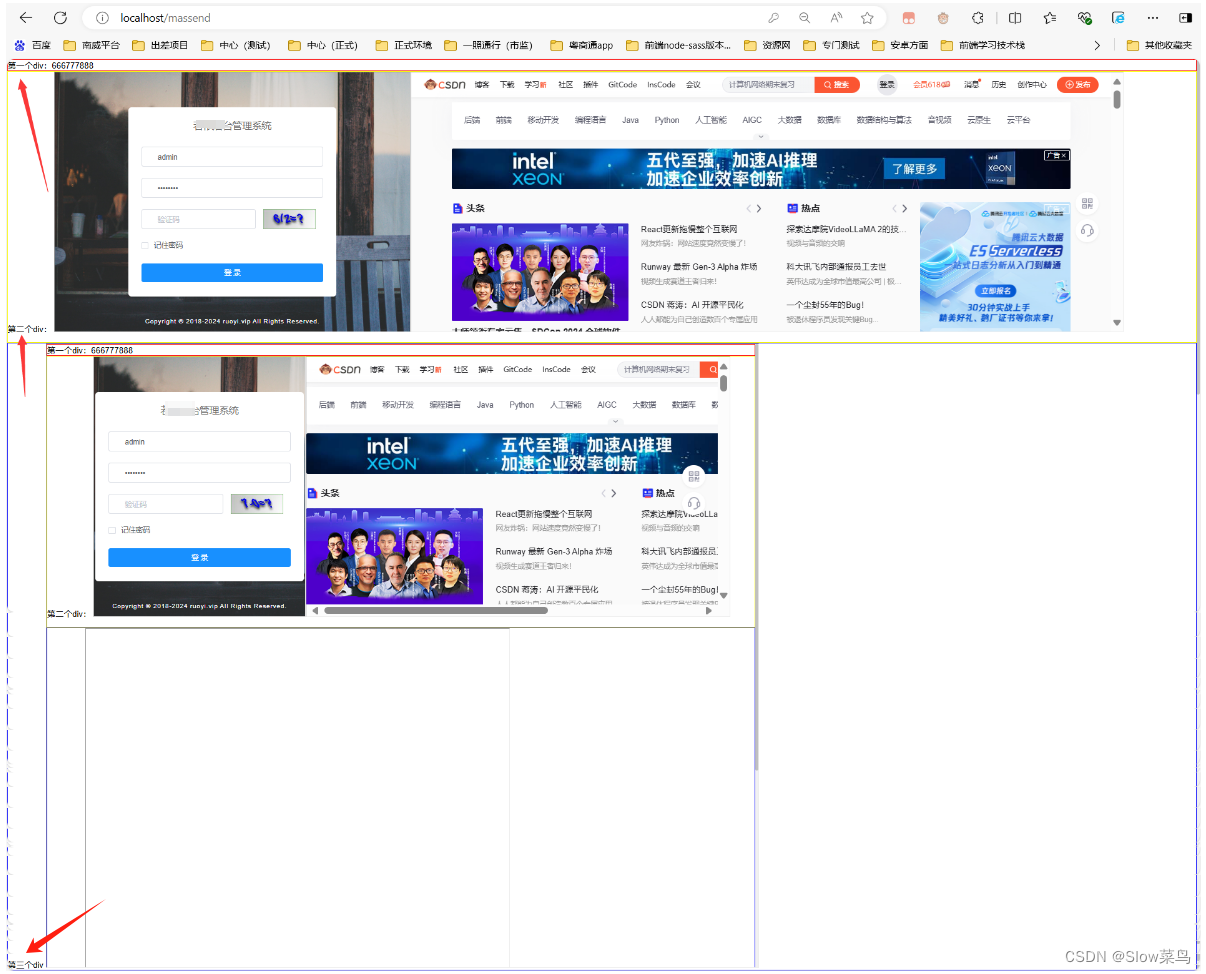Open the 资源网 bookmark folder
Viewport: 1206px width, 974px height.
(x=767, y=45)
